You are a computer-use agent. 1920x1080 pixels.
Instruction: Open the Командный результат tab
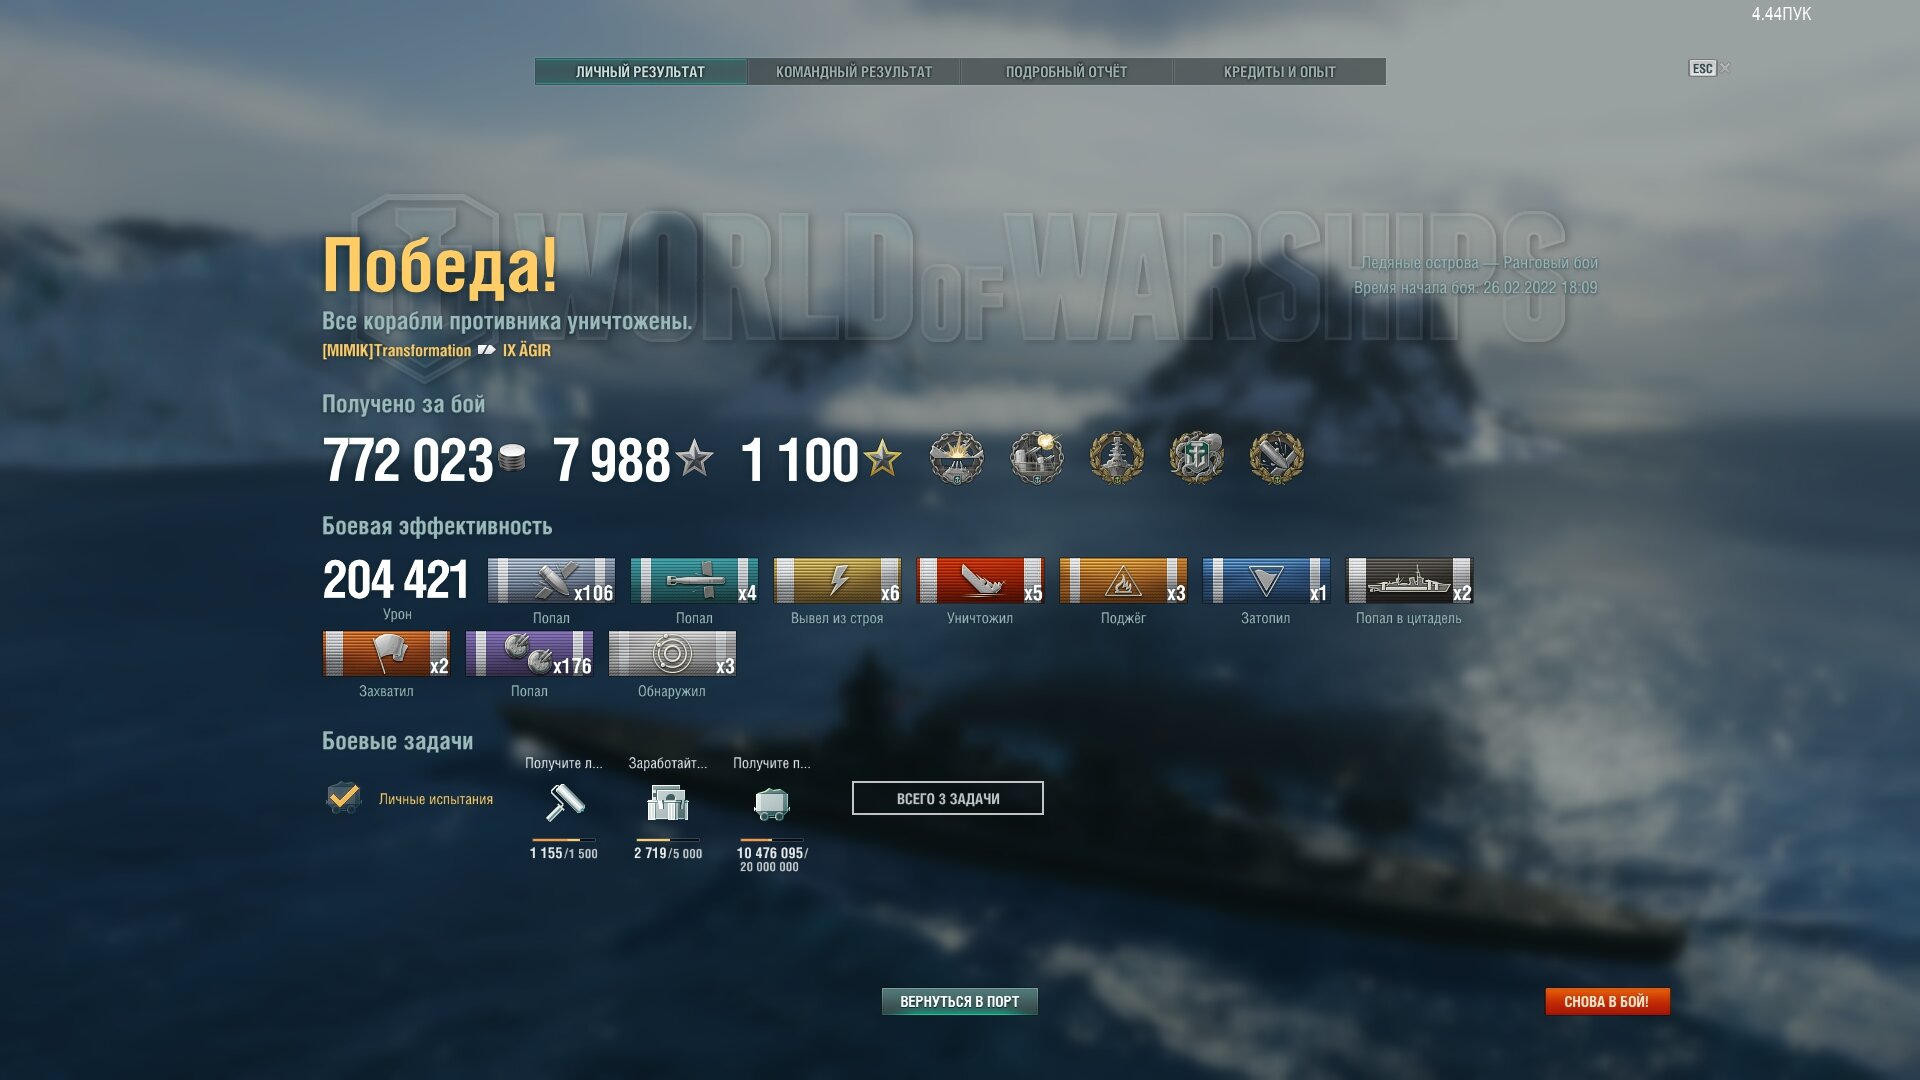point(854,72)
